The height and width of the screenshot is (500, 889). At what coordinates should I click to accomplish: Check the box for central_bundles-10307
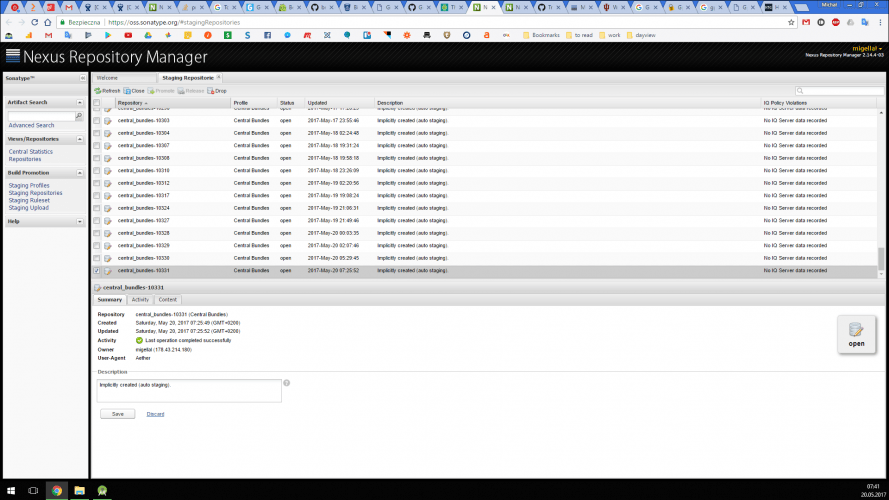click(96, 146)
